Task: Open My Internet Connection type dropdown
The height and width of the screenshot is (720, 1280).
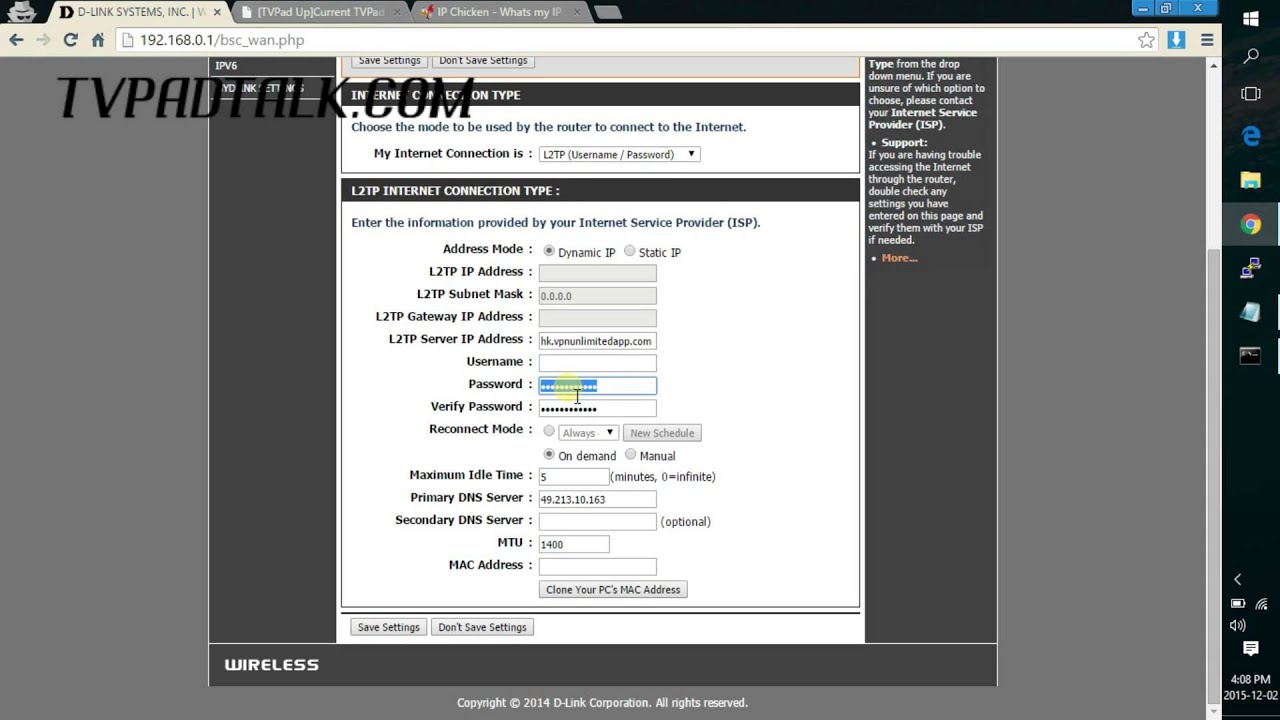Action: [619, 154]
